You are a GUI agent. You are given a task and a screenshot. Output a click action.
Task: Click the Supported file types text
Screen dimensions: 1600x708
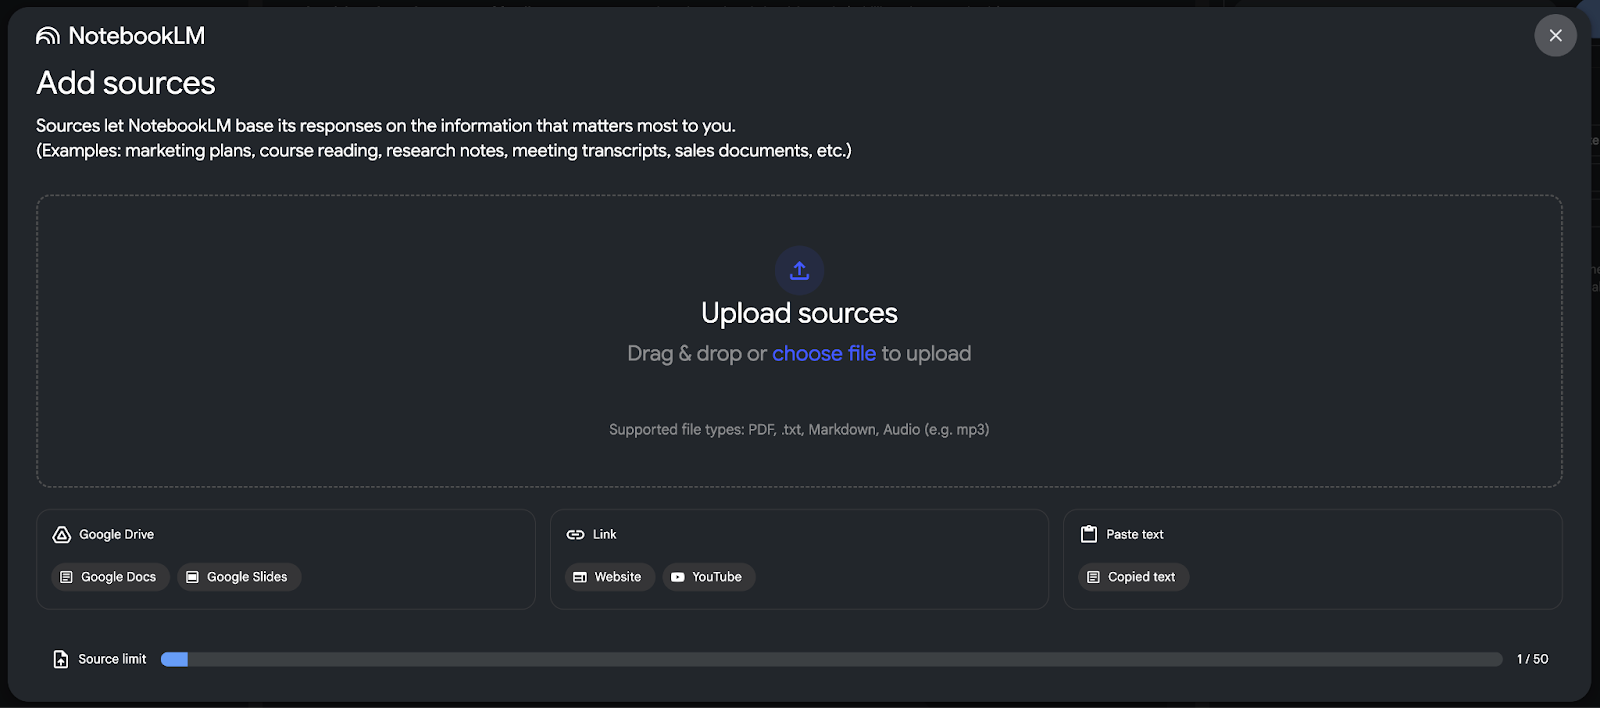coord(799,429)
